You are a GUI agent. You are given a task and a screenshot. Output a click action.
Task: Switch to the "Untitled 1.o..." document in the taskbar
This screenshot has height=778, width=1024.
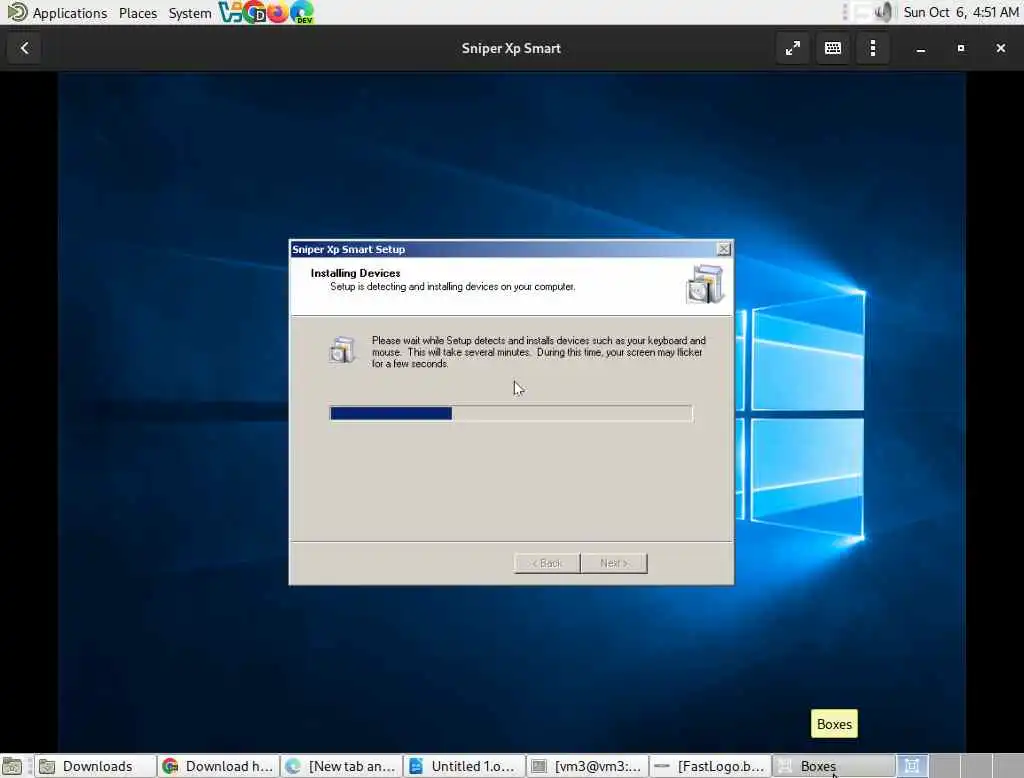tap(465, 766)
